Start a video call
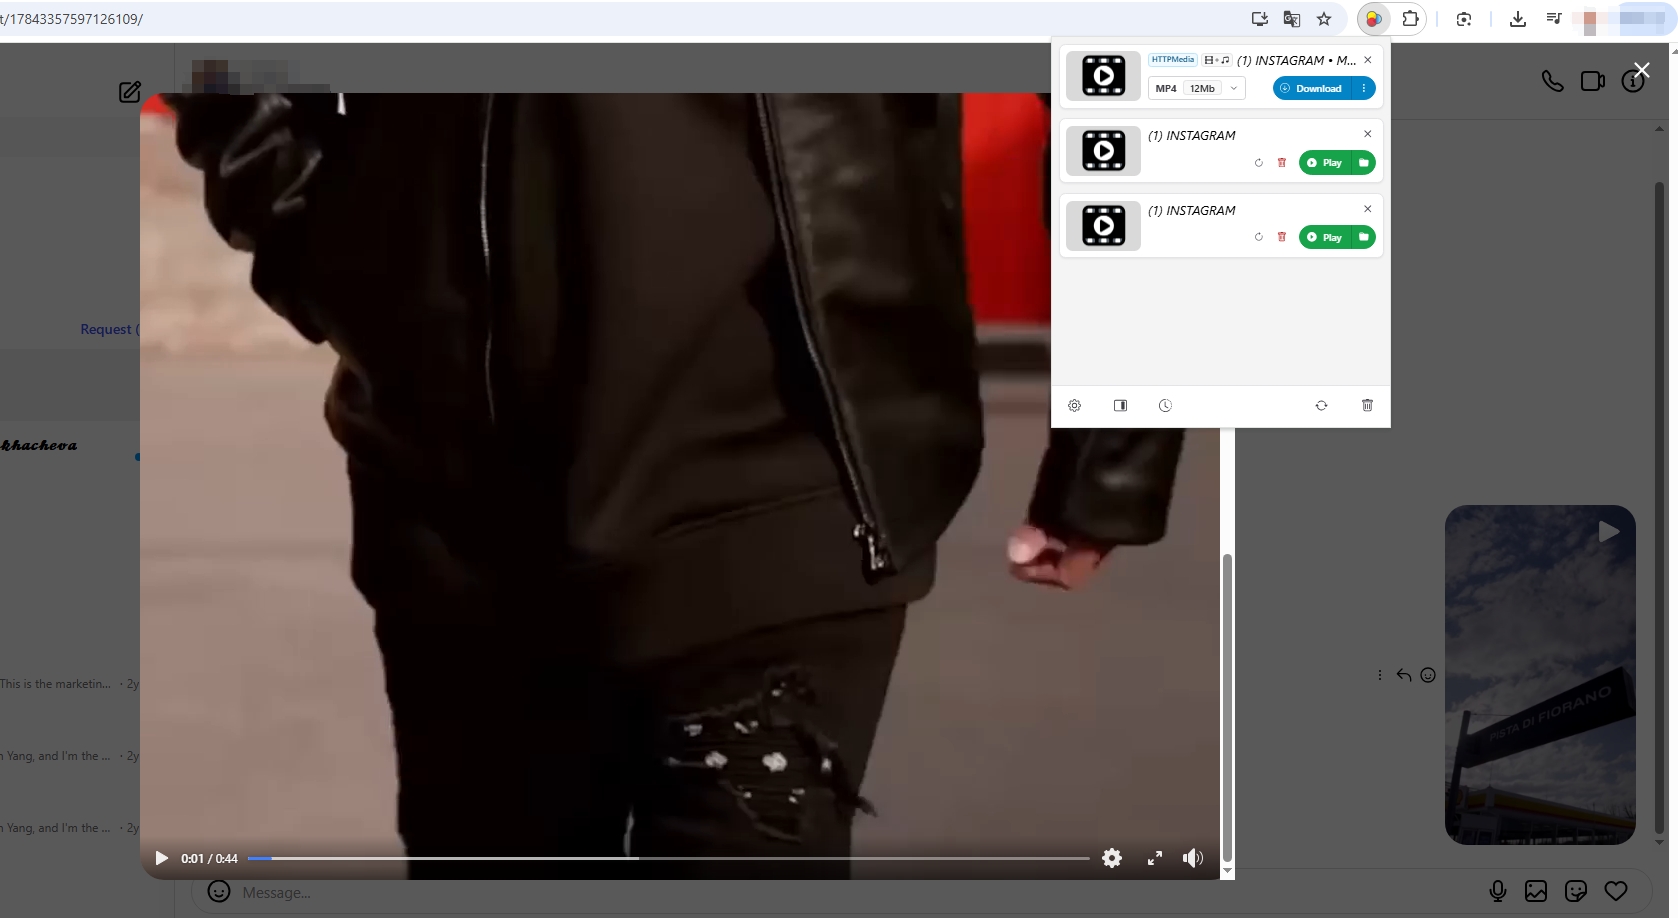The width and height of the screenshot is (1678, 918). 1593,81
